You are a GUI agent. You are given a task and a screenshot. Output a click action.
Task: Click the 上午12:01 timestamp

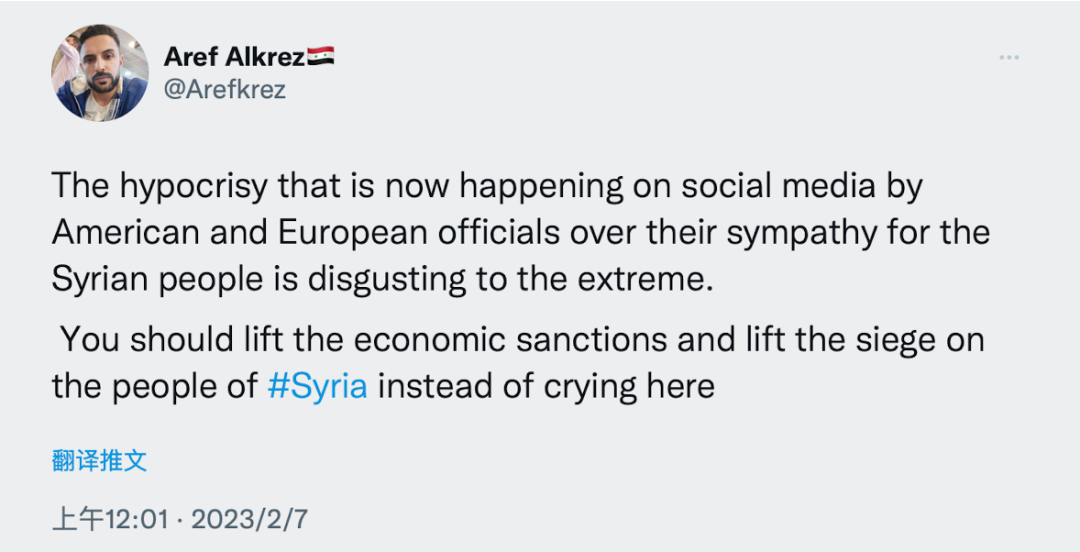110,520
